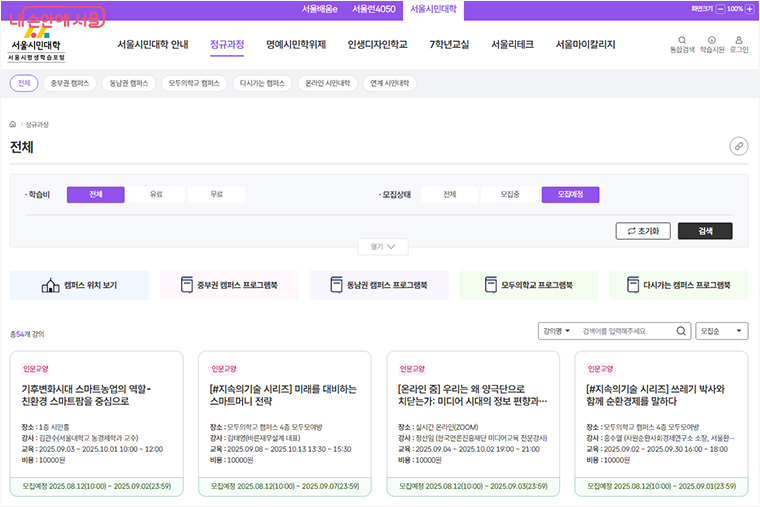This screenshot has width=760, height=507.
Task: Click the book icon of 모두의학교 프로그램북
Action: [x=491, y=285]
